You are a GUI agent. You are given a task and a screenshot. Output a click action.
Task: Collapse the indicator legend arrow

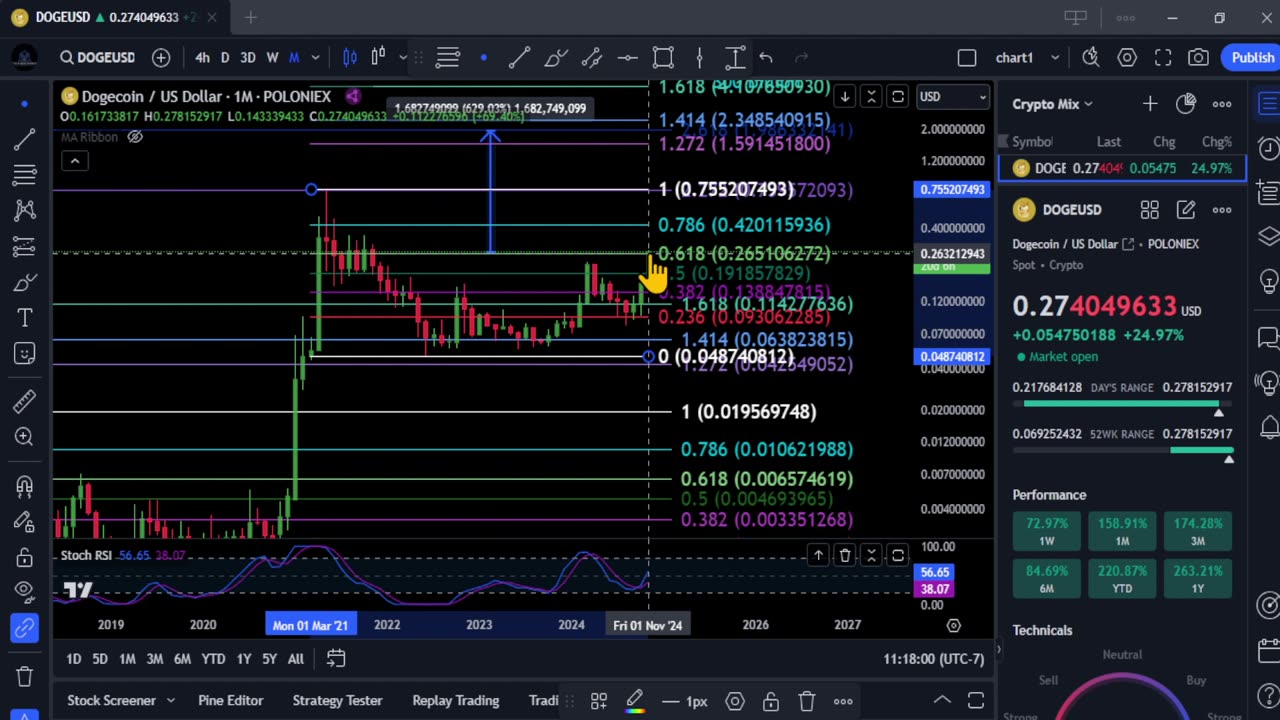(74, 161)
